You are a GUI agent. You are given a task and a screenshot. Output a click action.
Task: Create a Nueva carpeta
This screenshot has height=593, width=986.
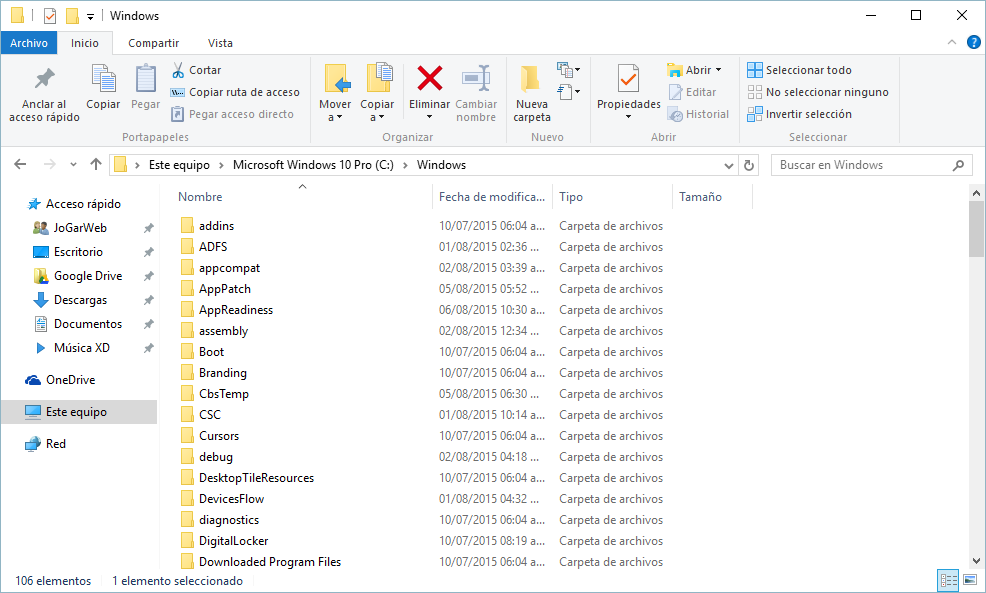click(532, 93)
